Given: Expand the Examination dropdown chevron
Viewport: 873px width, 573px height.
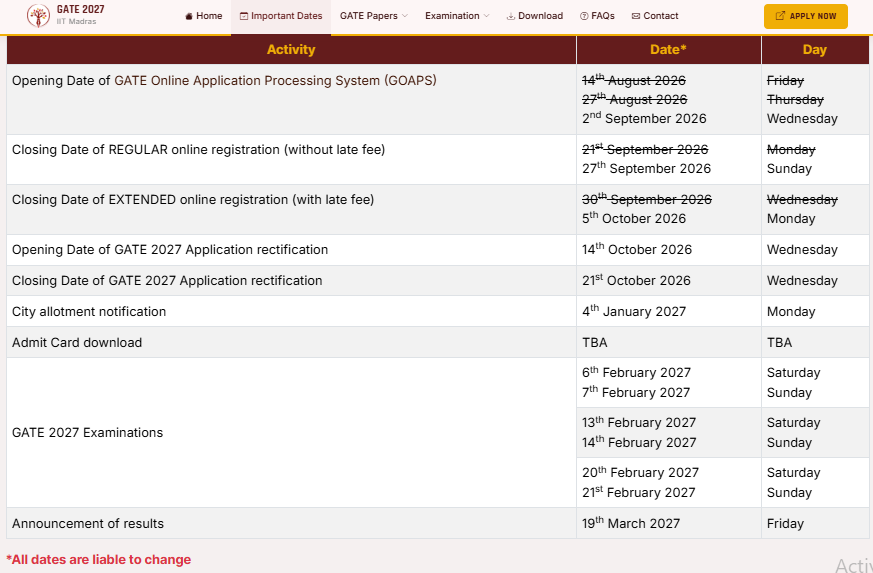Looking at the screenshot, I should point(487,16).
